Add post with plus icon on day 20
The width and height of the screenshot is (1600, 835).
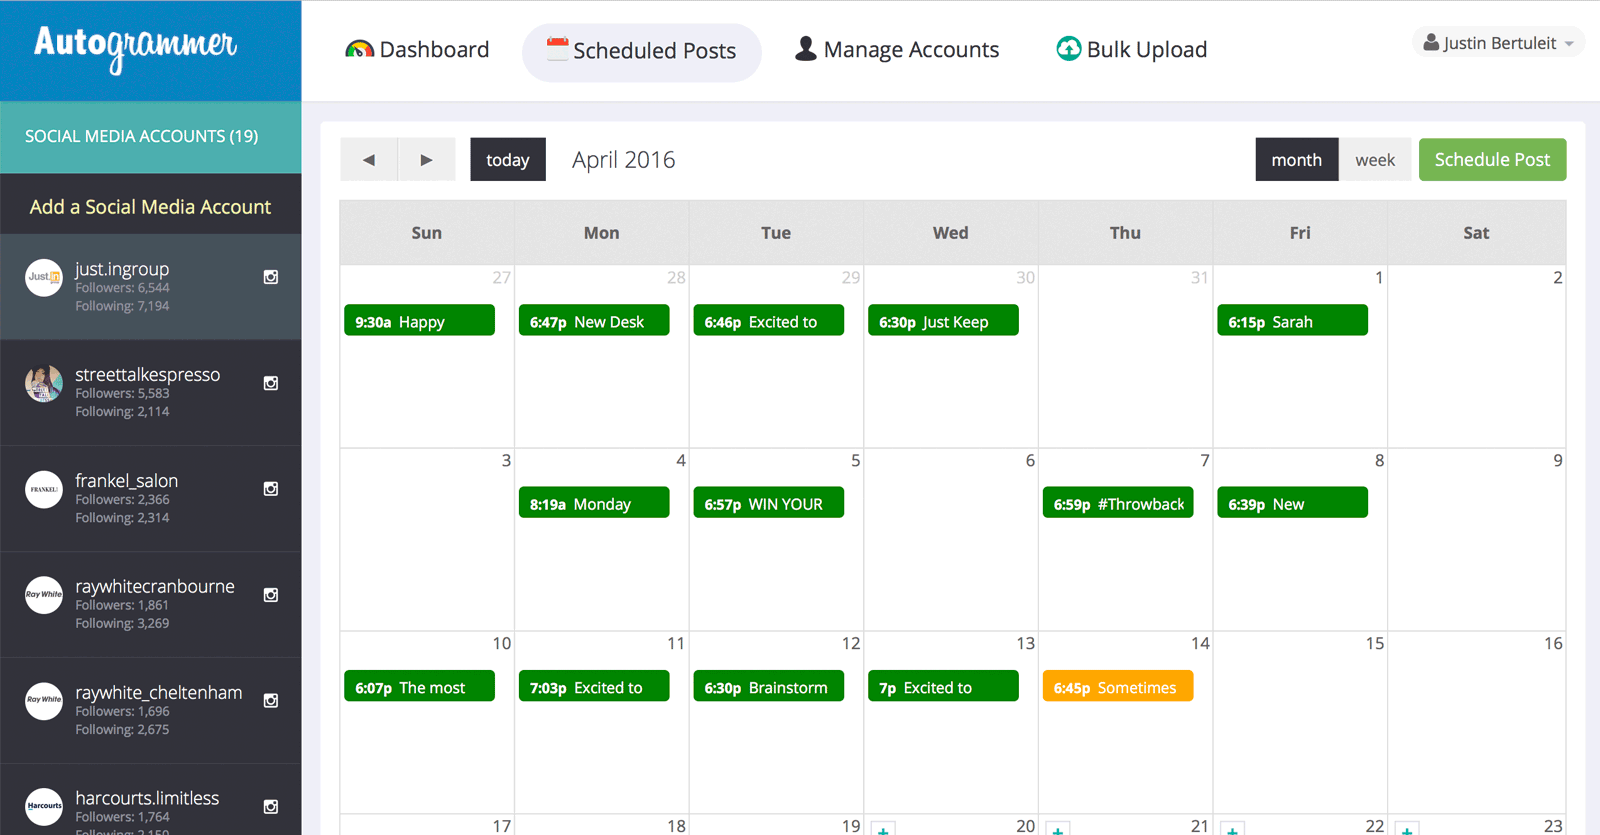883,830
